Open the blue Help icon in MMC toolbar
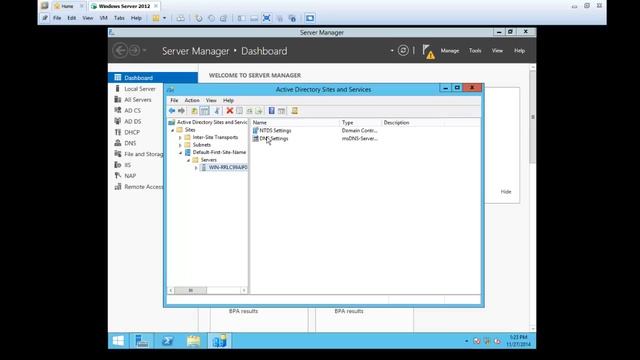640x360 pixels. (x=271, y=111)
